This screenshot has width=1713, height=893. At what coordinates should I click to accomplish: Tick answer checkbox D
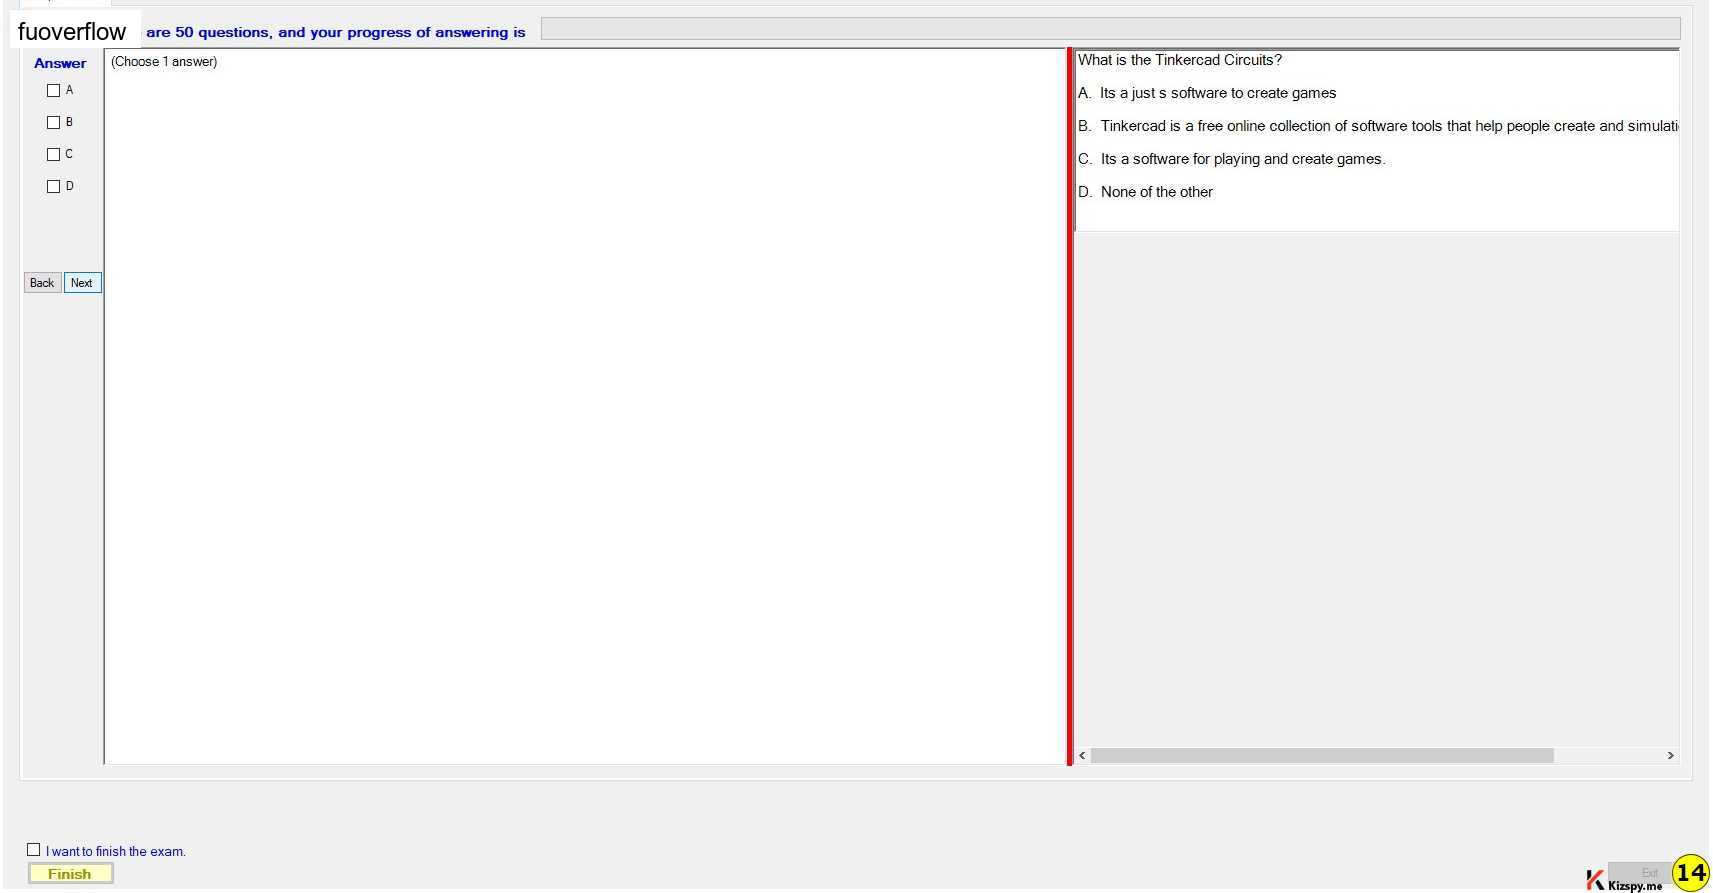tap(54, 186)
